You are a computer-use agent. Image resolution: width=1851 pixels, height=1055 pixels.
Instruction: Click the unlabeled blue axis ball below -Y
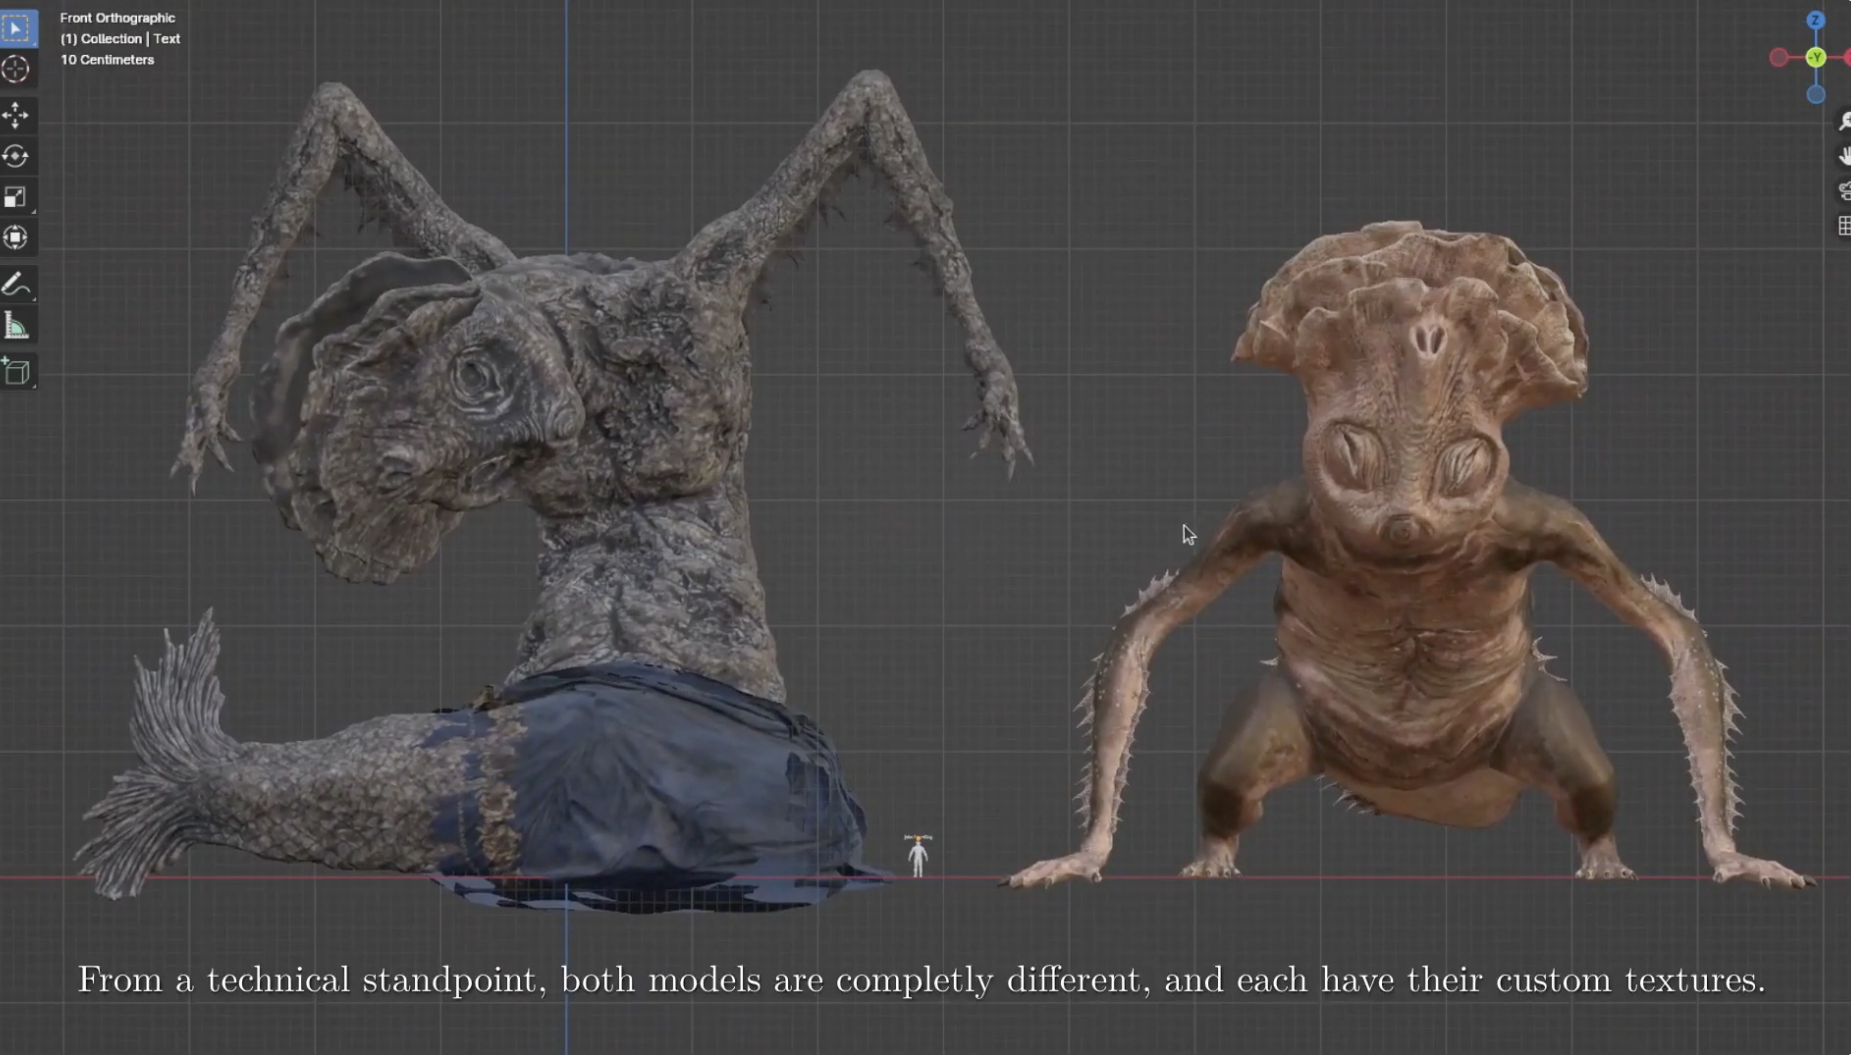coord(1816,94)
